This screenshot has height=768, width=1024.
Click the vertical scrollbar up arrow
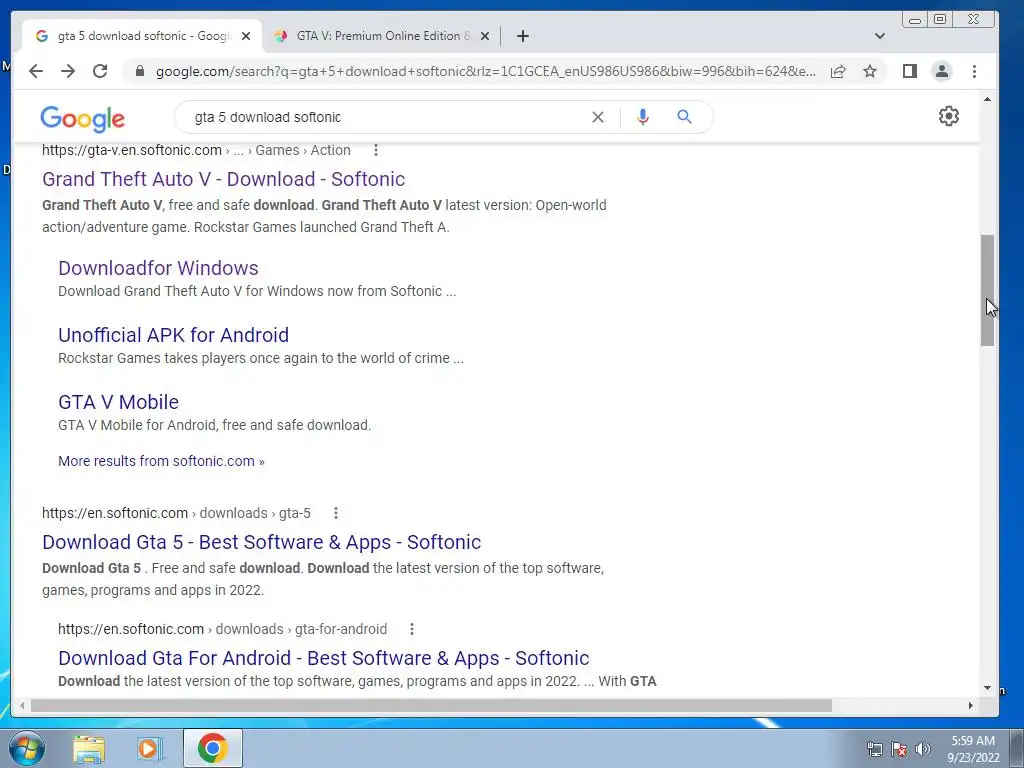pyautogui.click(x=987, y=99)
